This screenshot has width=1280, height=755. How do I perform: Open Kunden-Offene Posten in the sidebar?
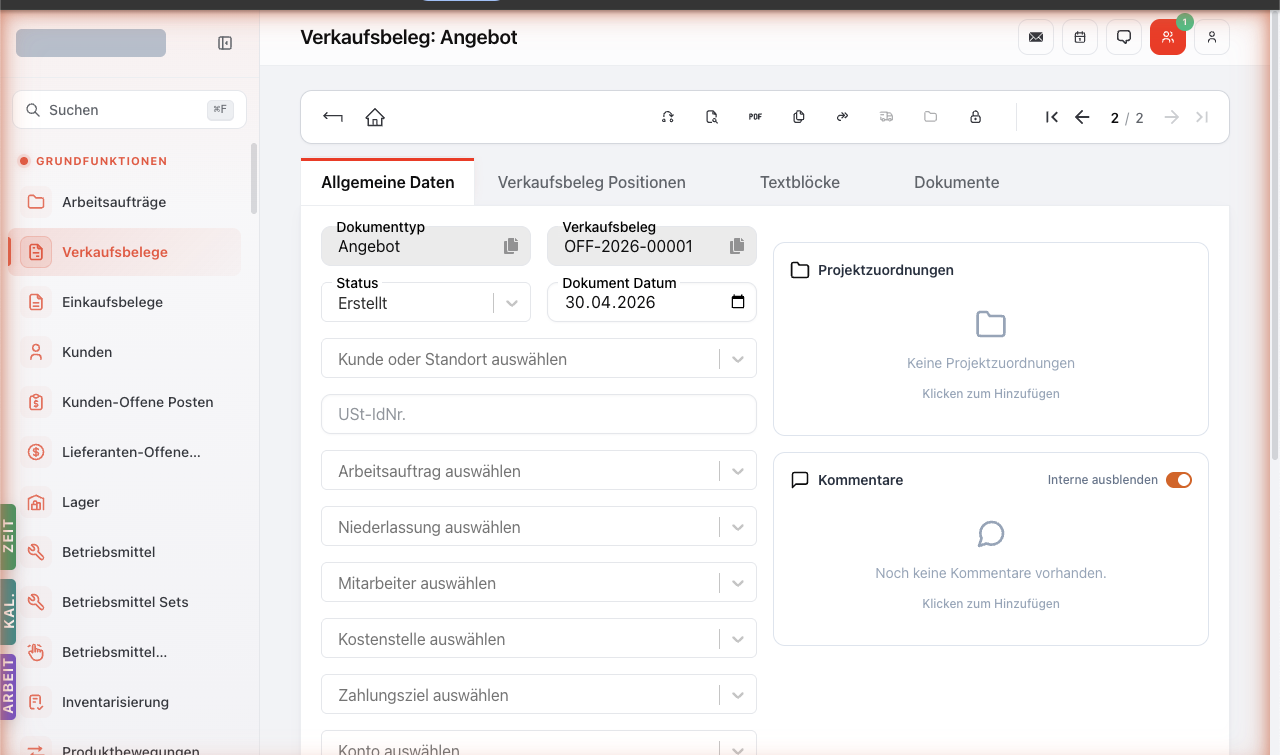[124, 402]
